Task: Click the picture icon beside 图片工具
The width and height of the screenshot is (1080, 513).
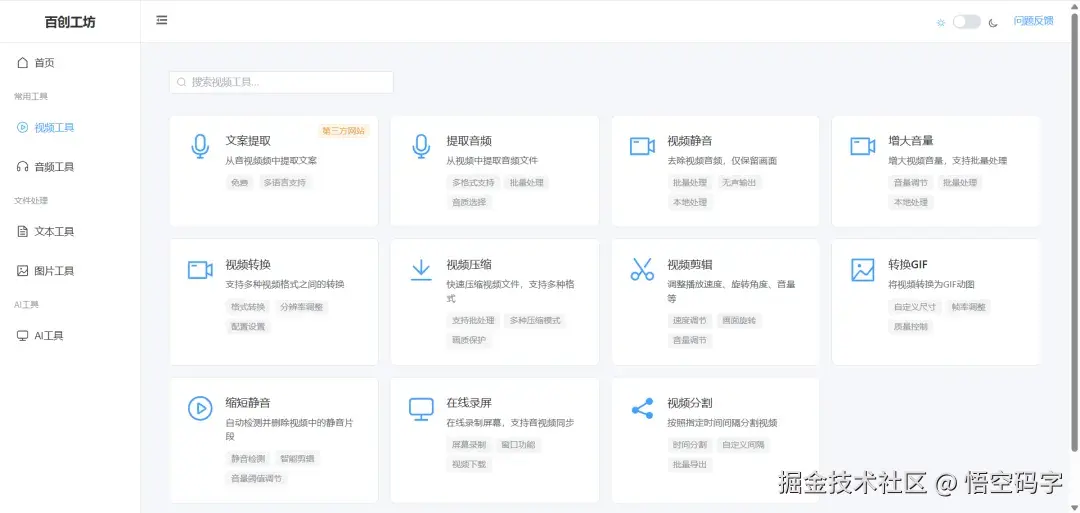Action: [23, 271]
